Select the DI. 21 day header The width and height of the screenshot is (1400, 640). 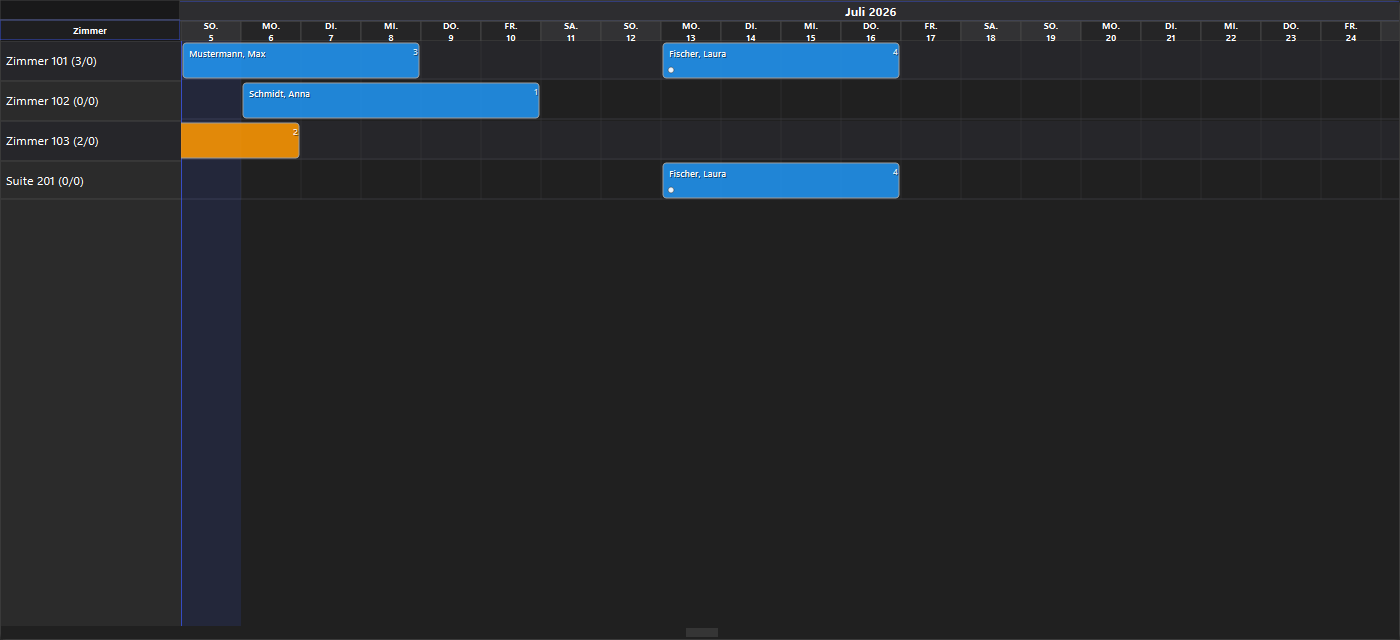point(1171,31)
